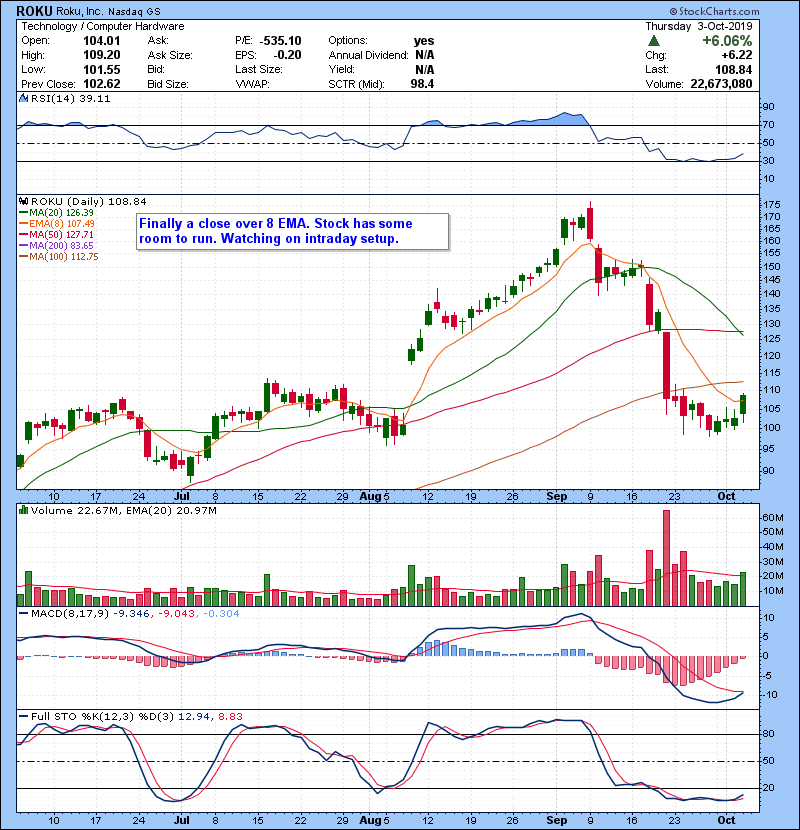Click the green up-arrow change indicator
800x830 pixels.
653,41
